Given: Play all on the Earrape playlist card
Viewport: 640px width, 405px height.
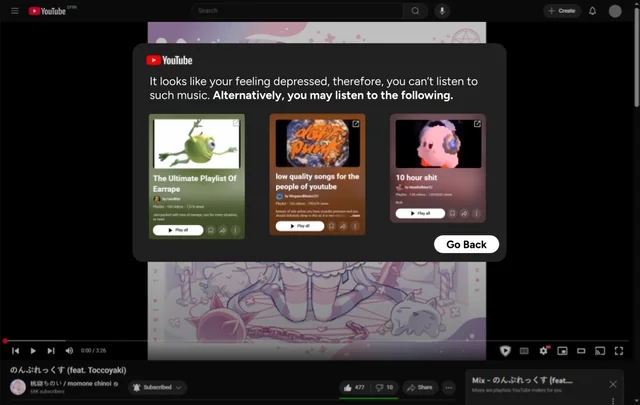Looking at the screenshot, I should tap(178, 230).
